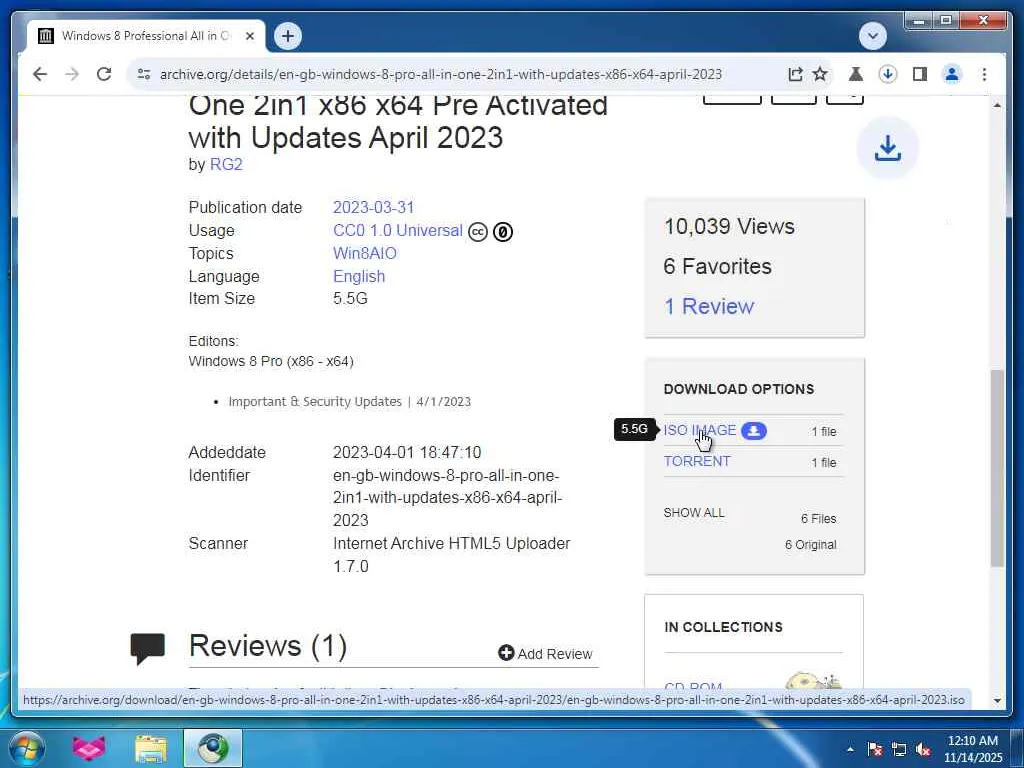Click the badge icon beside ISO IMAGE

754,431
